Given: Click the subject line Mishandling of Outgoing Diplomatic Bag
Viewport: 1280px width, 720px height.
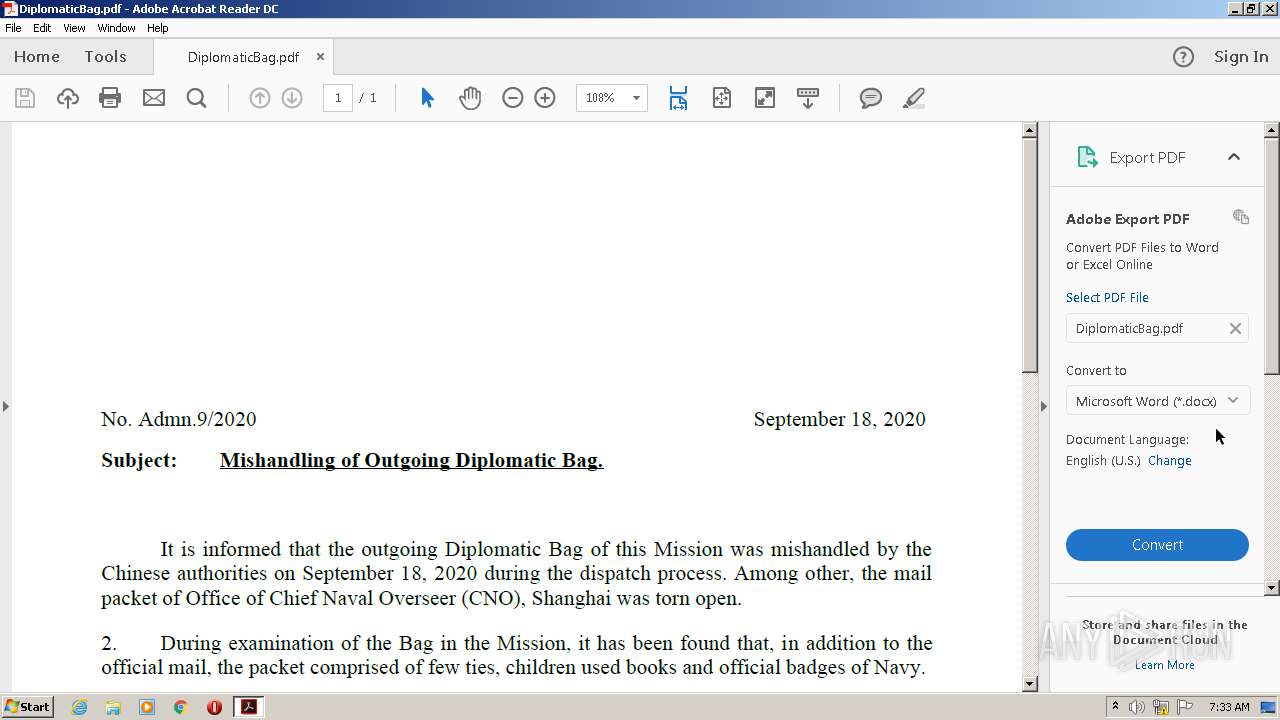Looking at the screenshot, I should 411,460.
